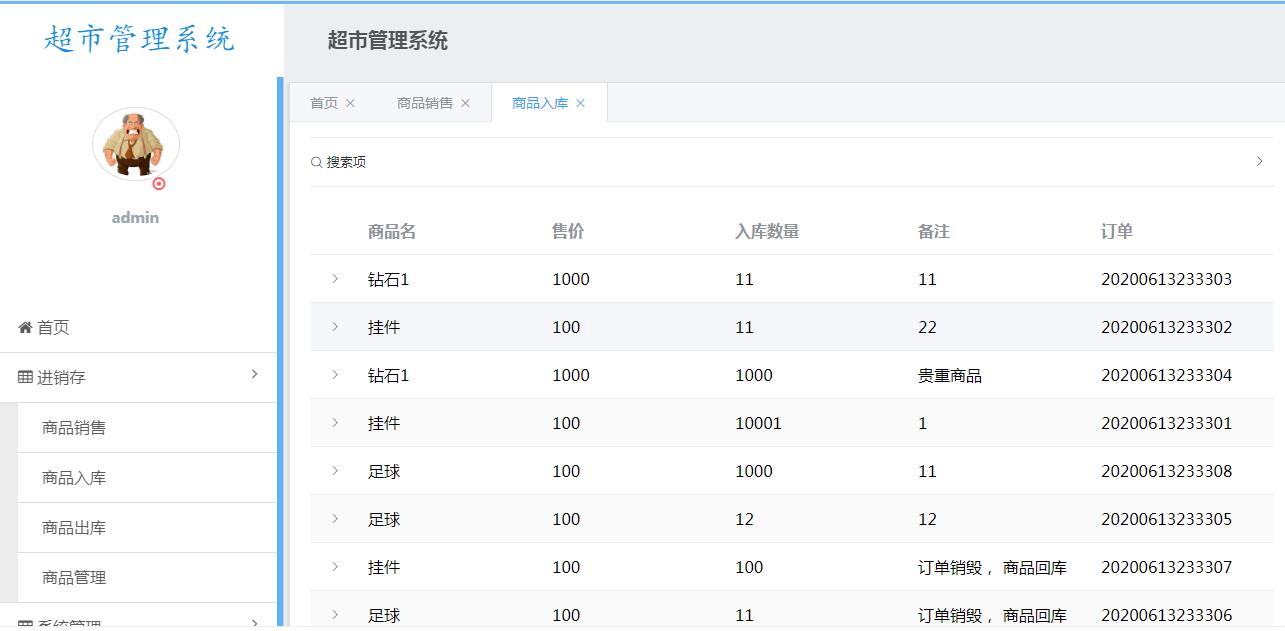1285x631 pixels.
Task: Click the home icon beside 首页 in sidebar
Action: (x=25, y=327)
